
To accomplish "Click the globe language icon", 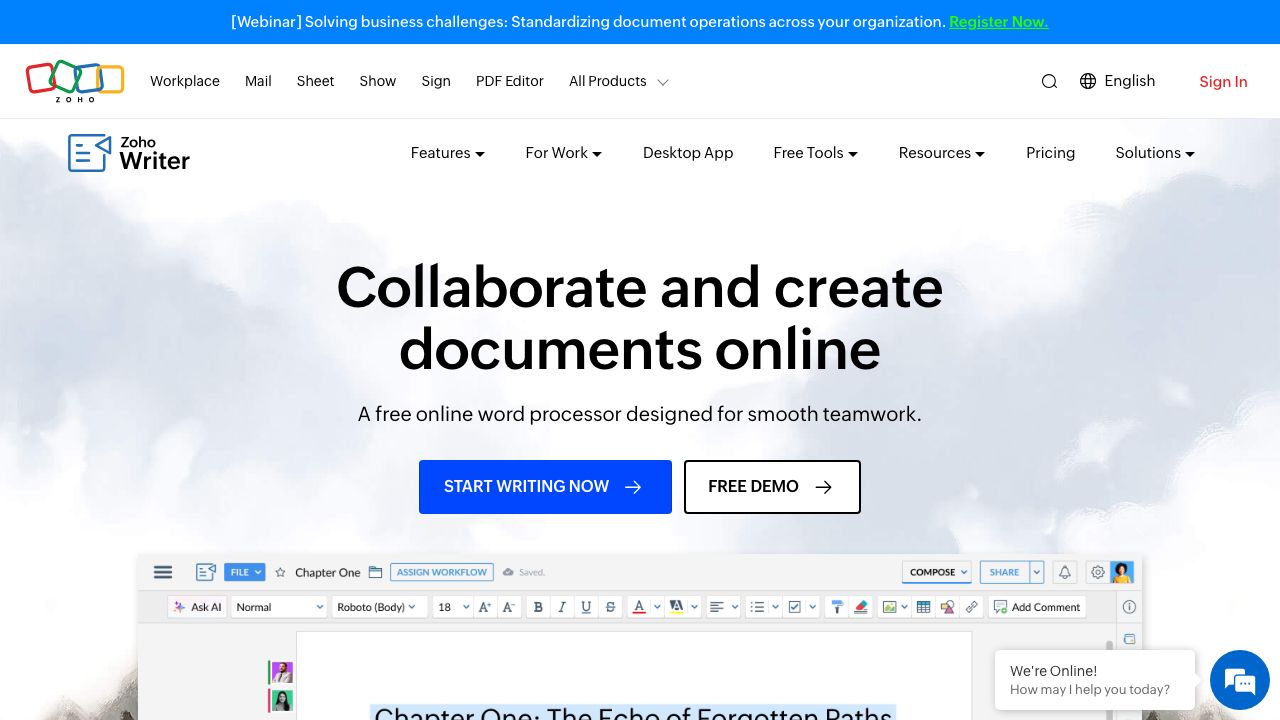I will (x=1088, y=81).
